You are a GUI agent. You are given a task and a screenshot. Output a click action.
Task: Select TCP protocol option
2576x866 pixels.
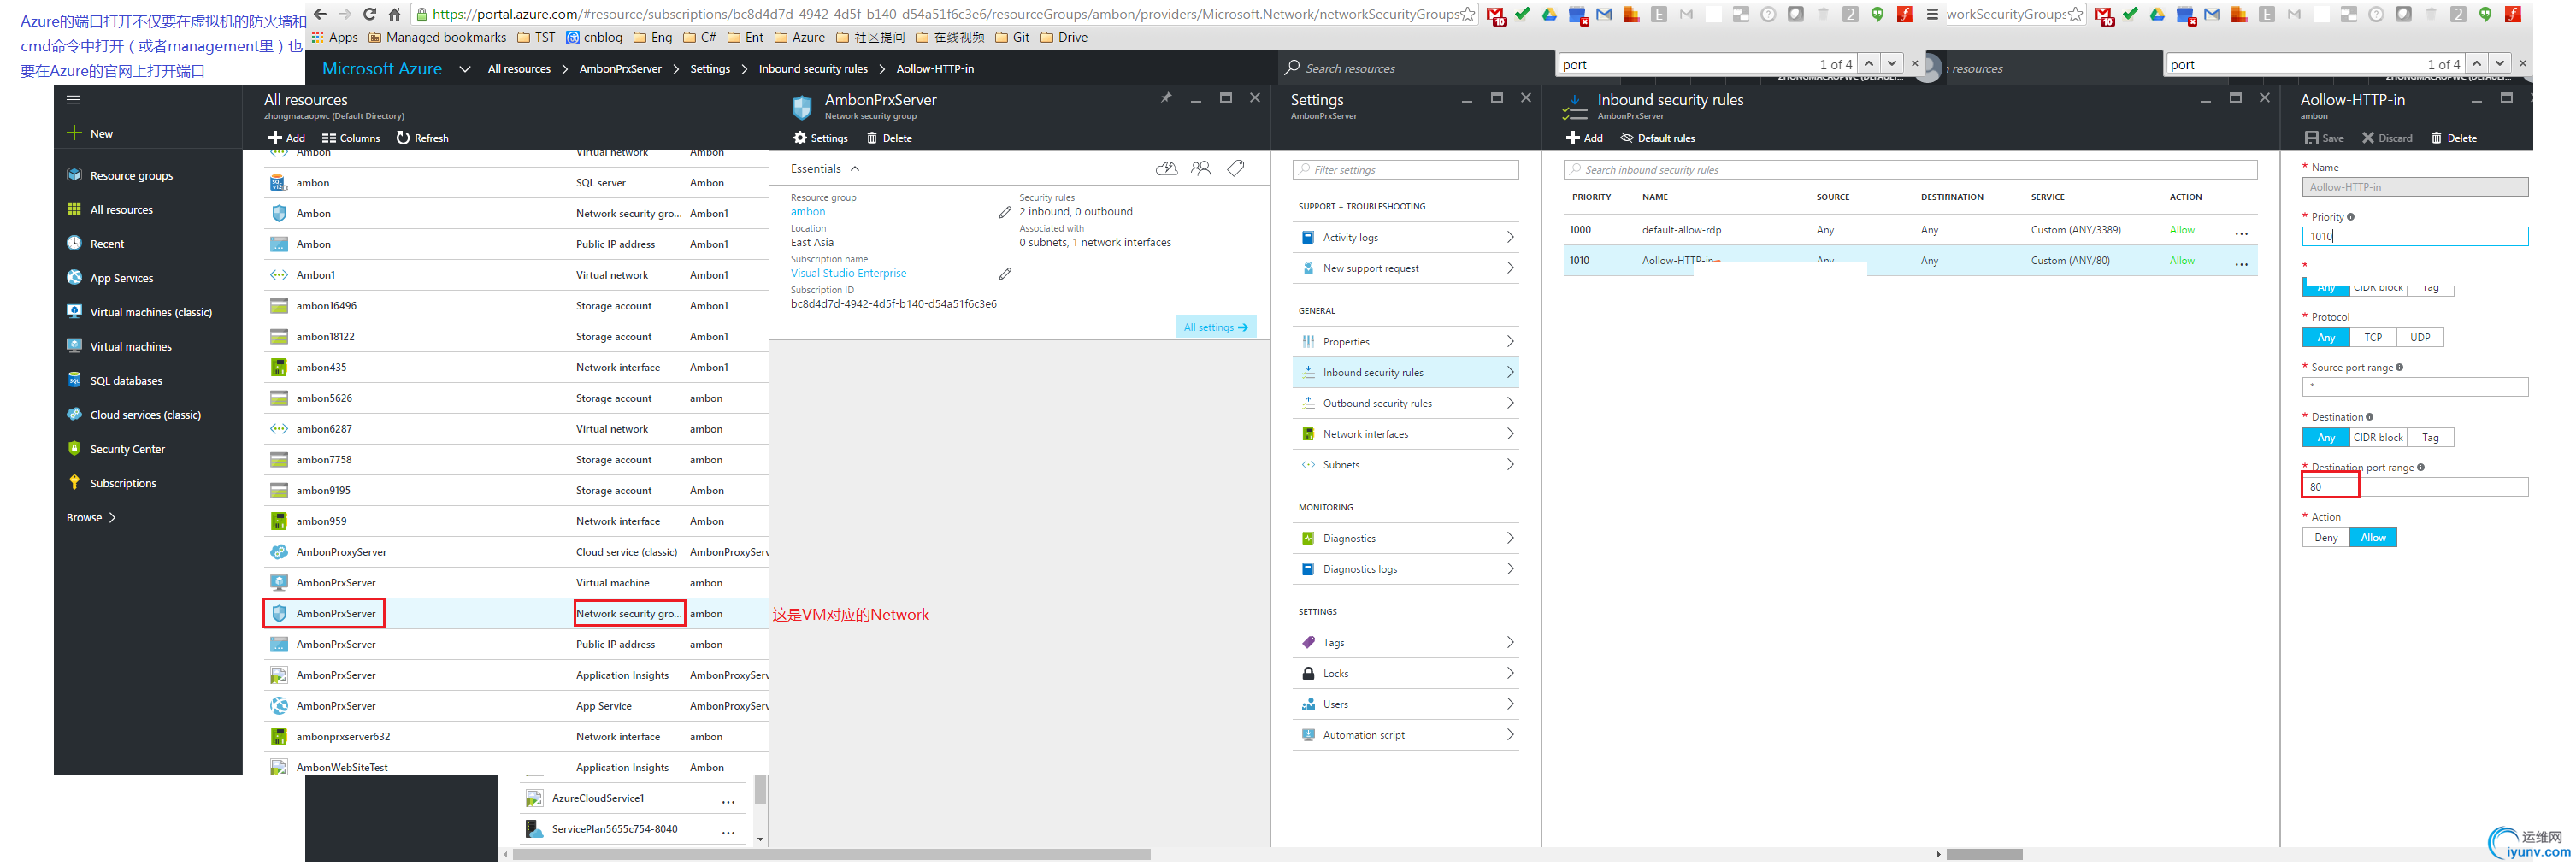pyautogui.click(x=2373, y=337)
